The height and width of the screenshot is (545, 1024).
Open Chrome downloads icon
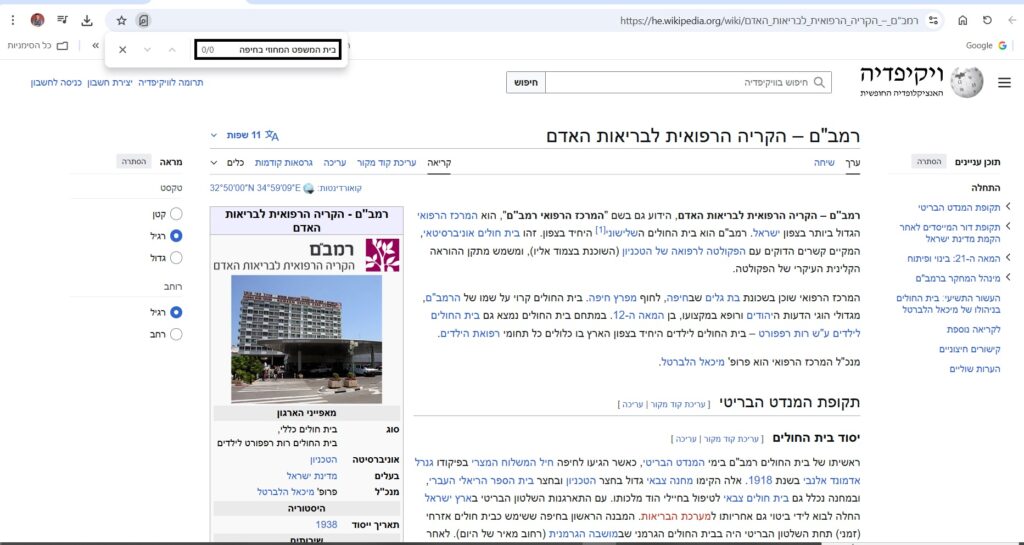click(x=87, y=20)
